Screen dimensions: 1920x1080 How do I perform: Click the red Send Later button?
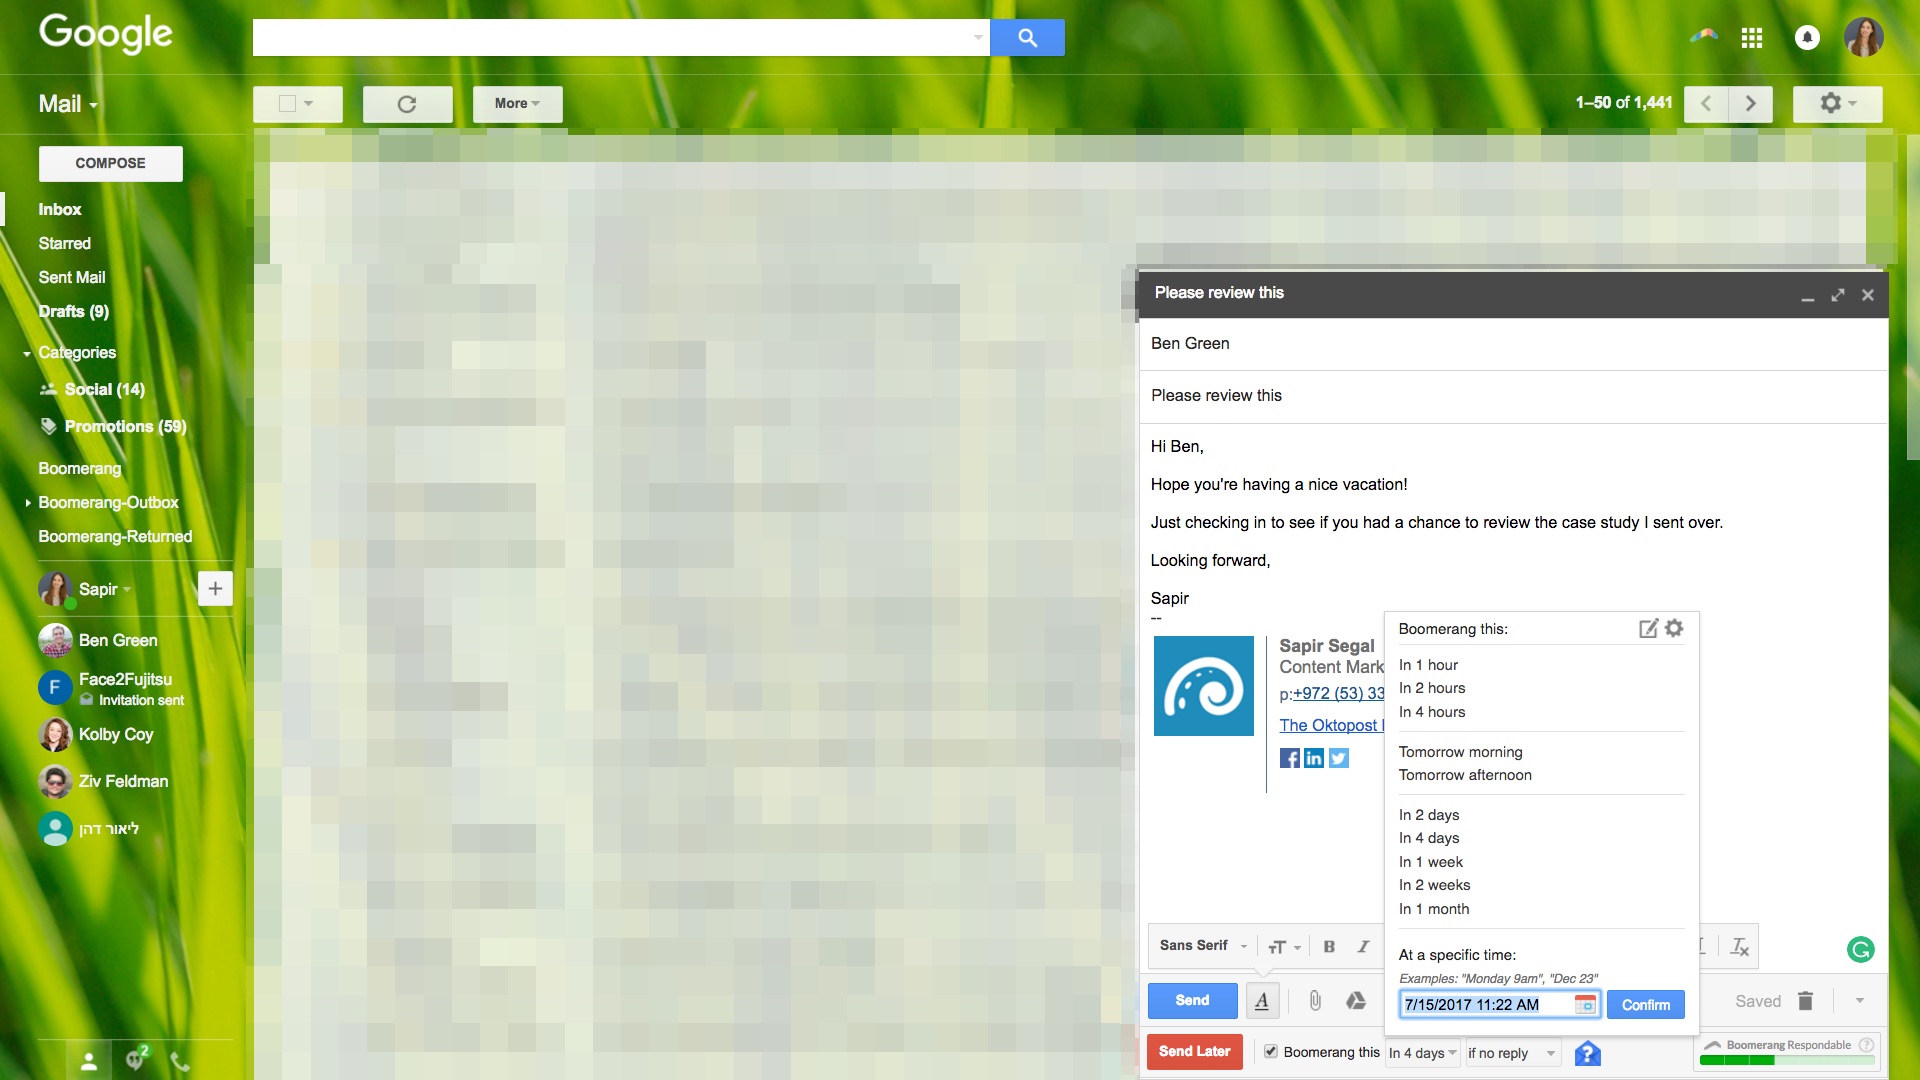click(x=1194, y=1051)
